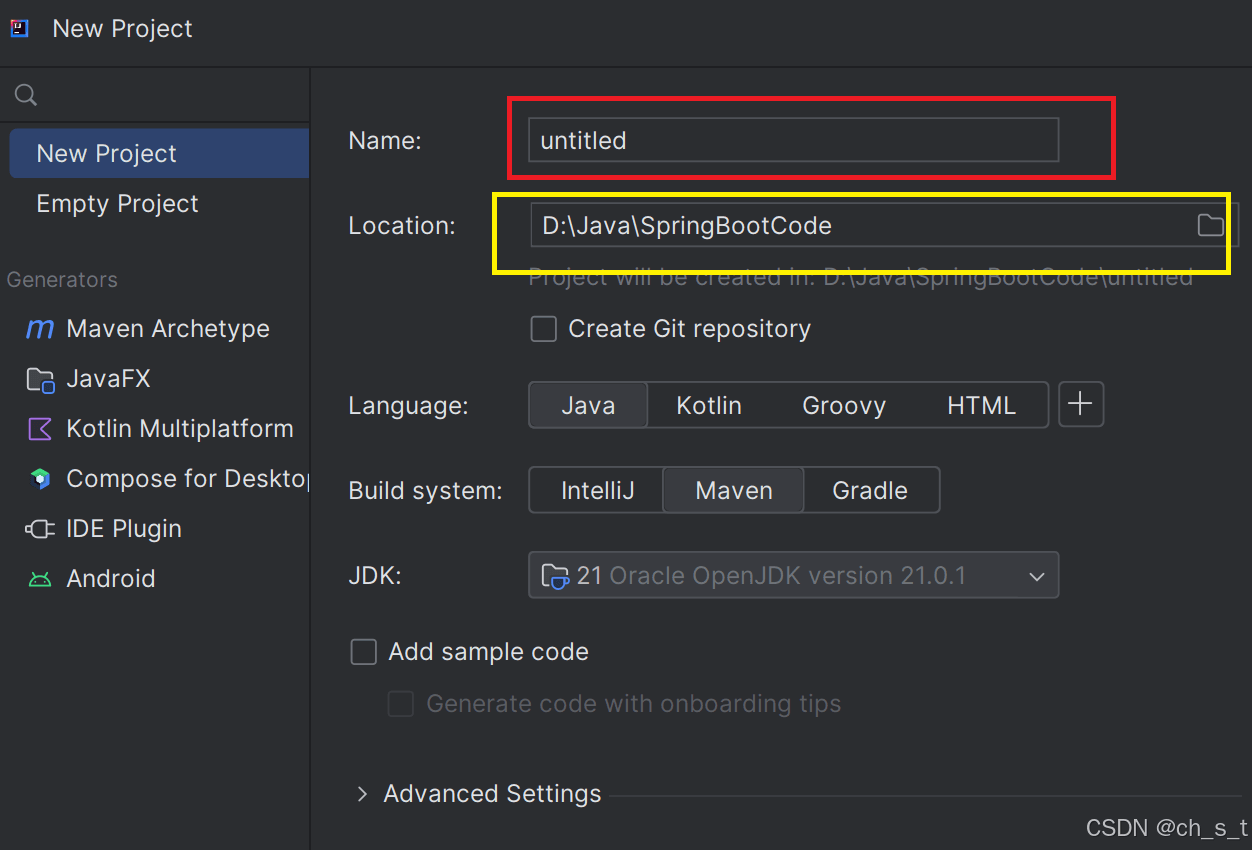Enable Create Git repository checkbox

pos(543,329)
